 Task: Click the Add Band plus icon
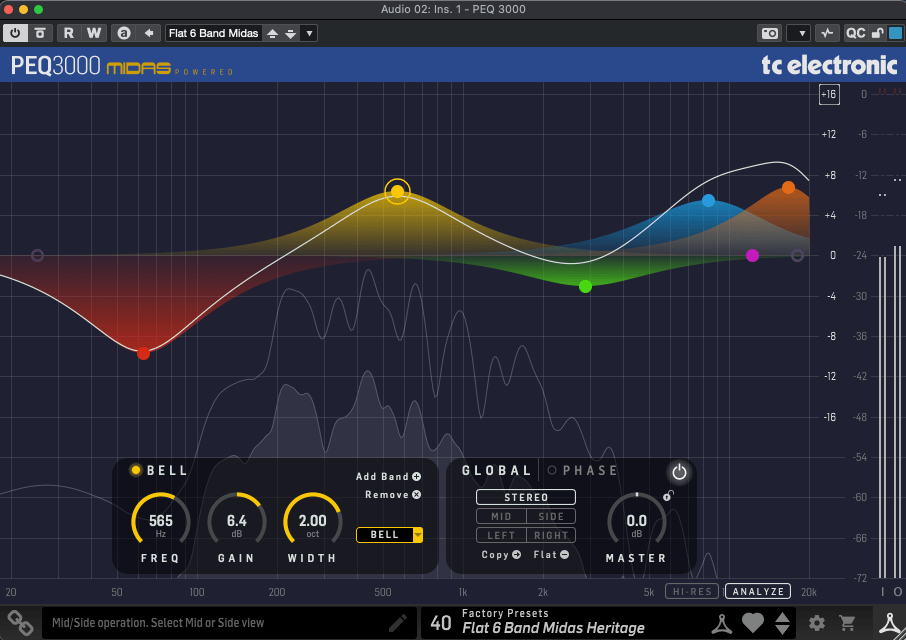(416, 477)
